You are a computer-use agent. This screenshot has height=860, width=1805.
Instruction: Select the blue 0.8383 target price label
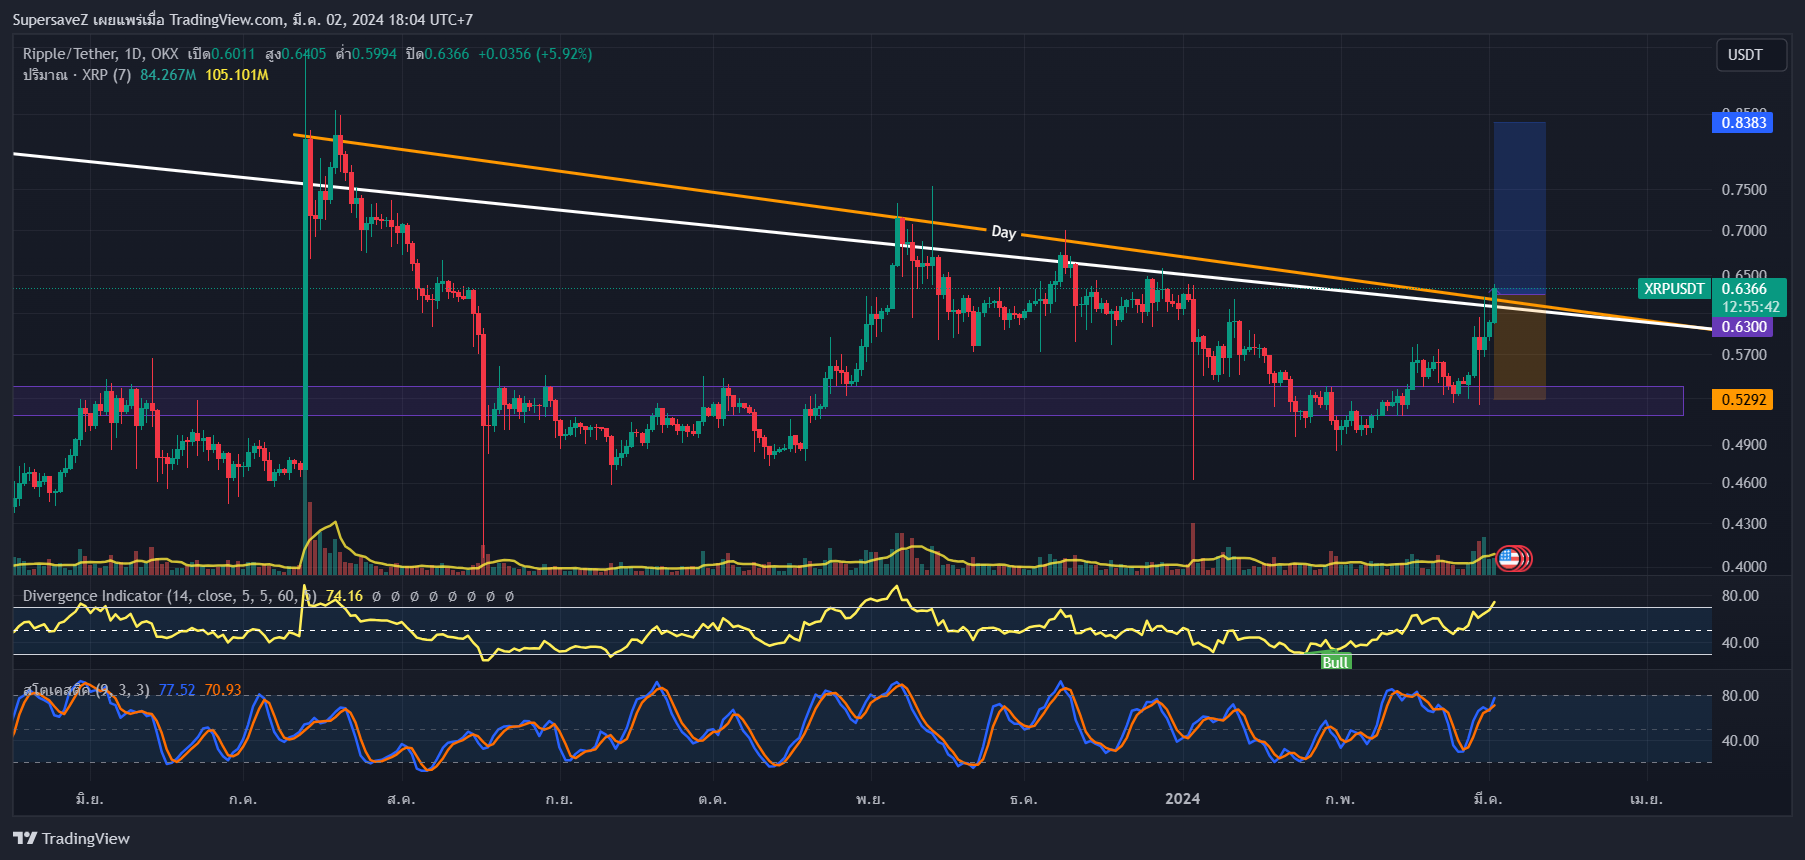click(1743, 122)
